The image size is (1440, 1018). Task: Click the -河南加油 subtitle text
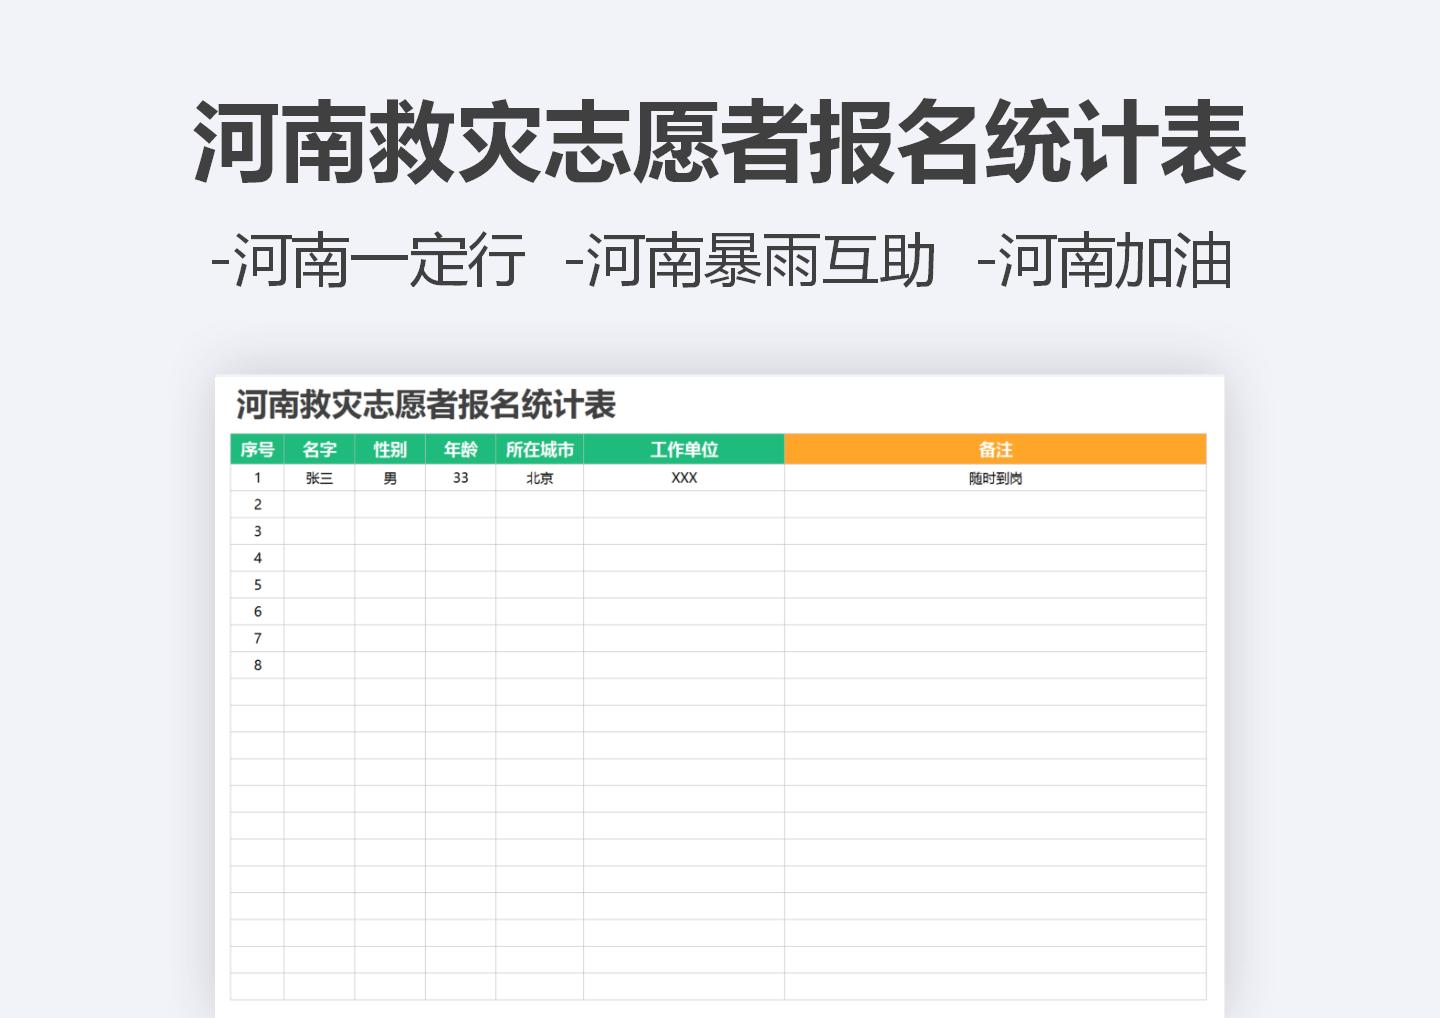(x=1098, y=259)
